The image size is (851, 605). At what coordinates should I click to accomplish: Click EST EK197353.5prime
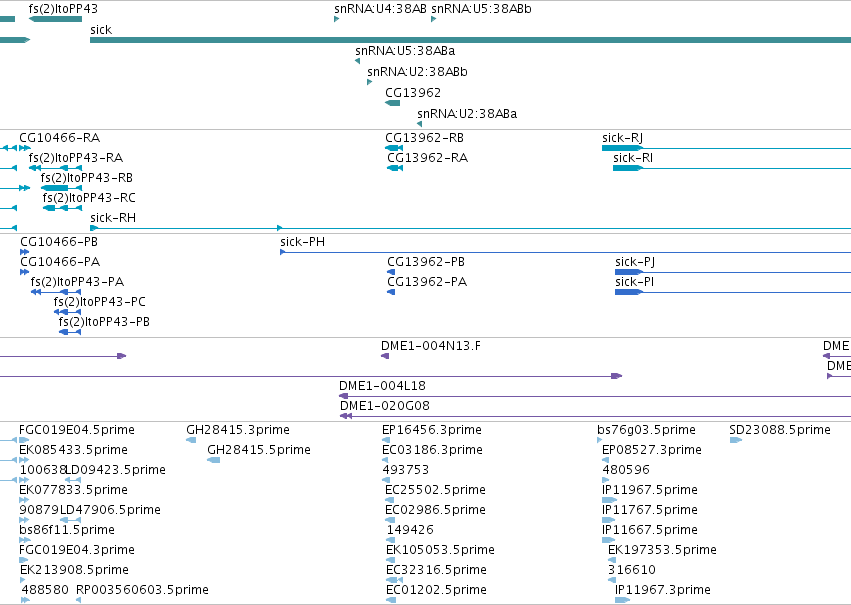(x=663, y=550)
